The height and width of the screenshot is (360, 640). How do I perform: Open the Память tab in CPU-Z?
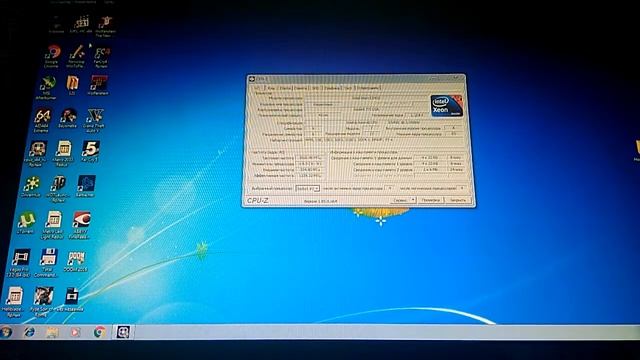[x=301, y=88]
